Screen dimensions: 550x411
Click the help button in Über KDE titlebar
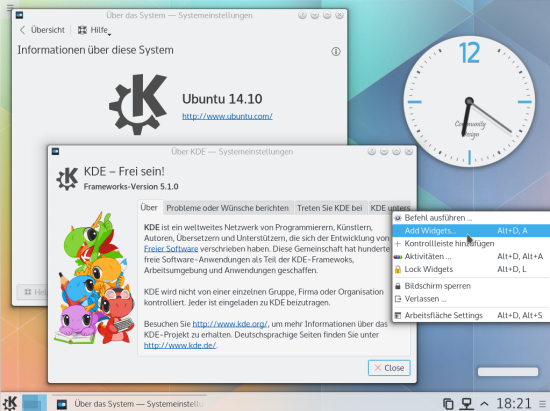click(372, 151)
